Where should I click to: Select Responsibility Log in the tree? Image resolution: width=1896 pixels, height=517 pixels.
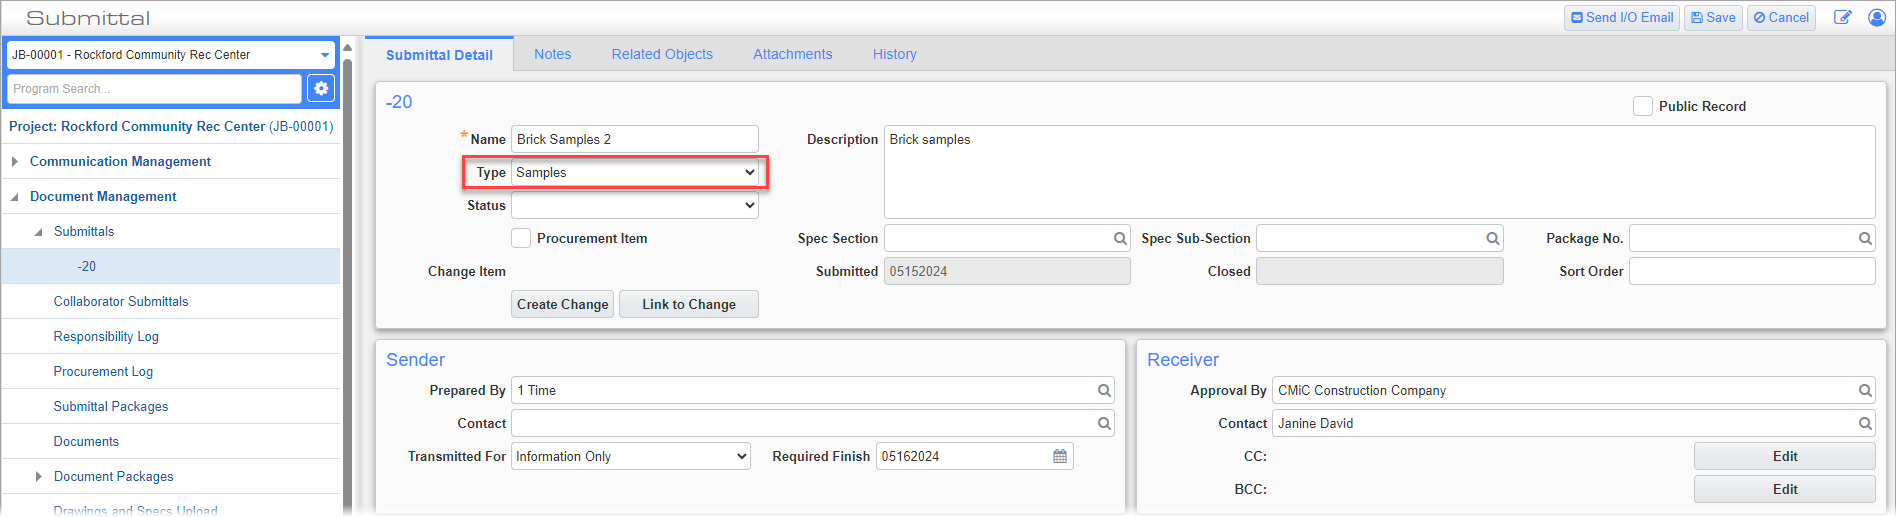pyautogui.click(x=106, y=336)
